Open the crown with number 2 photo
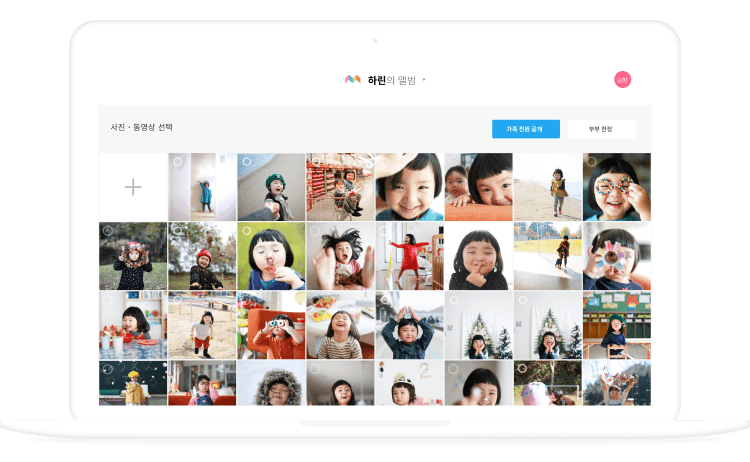 click(409, 384)
